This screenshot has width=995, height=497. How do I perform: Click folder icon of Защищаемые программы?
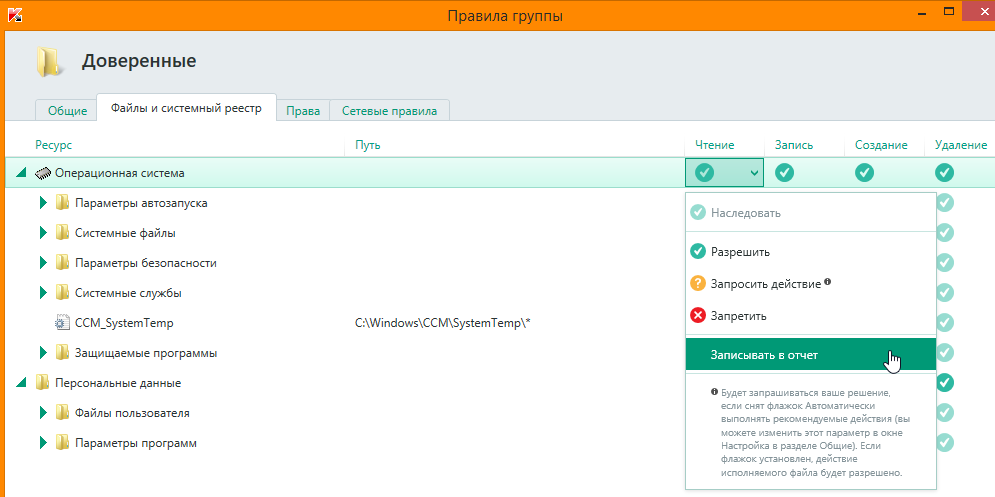click(x=62, y=353)
